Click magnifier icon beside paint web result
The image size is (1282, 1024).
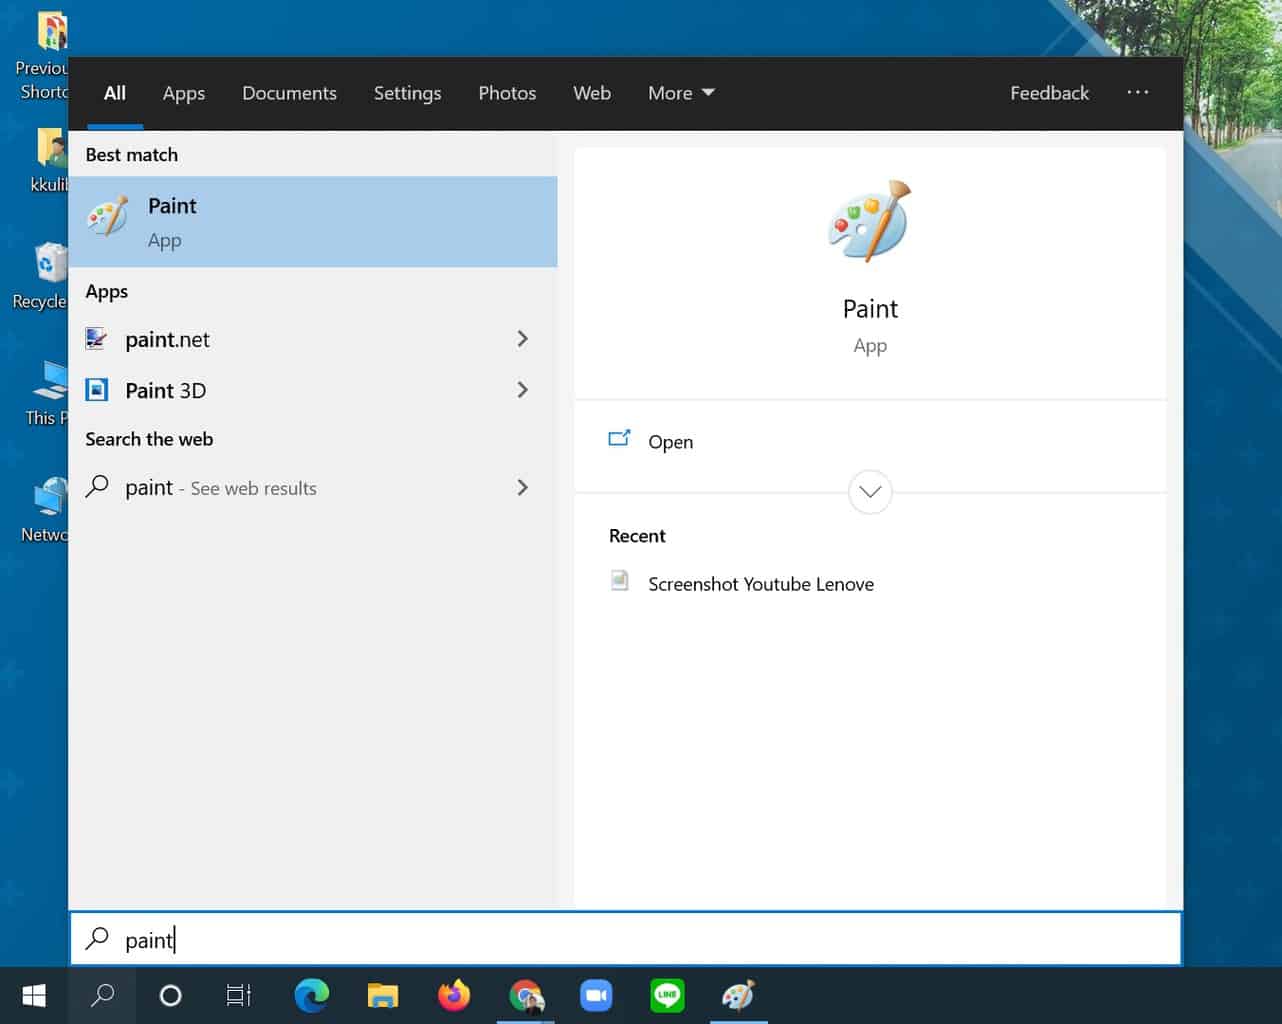(x=97, y=487)
